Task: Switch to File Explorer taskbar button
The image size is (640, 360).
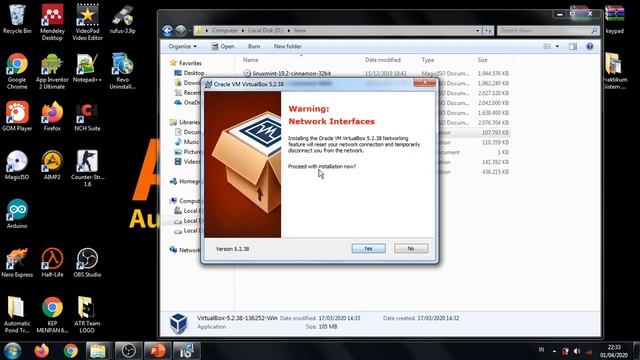Action: coord(98,351)
